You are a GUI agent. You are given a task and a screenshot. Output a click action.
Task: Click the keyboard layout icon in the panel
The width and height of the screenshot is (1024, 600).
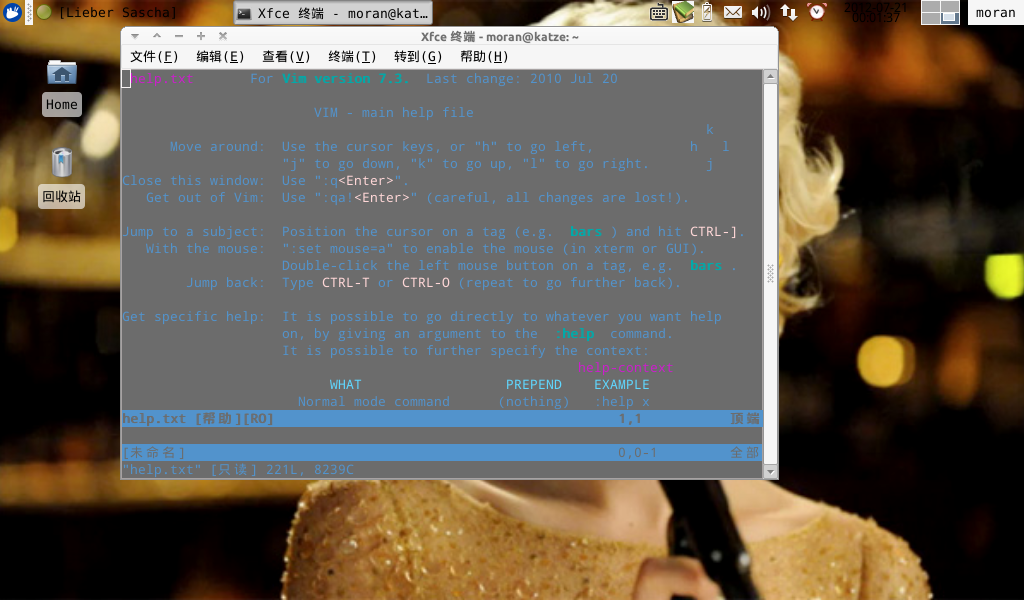pos(658,12)
